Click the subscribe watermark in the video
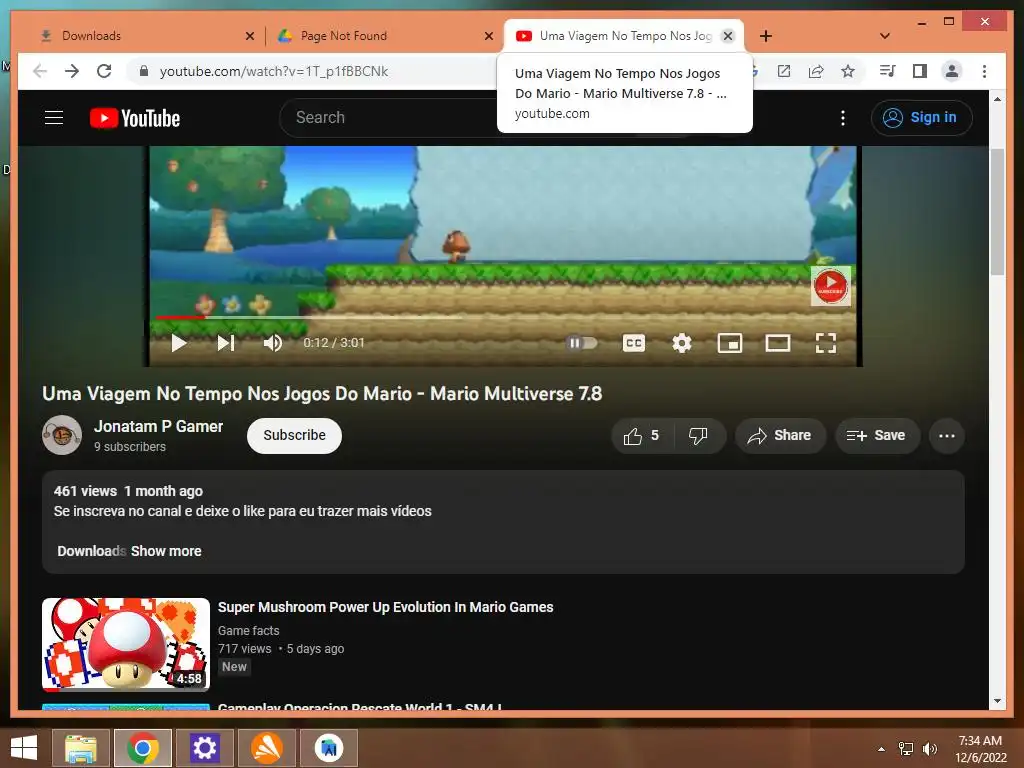This screenshot has height=768, width=1024. click(x=830, y=285)
